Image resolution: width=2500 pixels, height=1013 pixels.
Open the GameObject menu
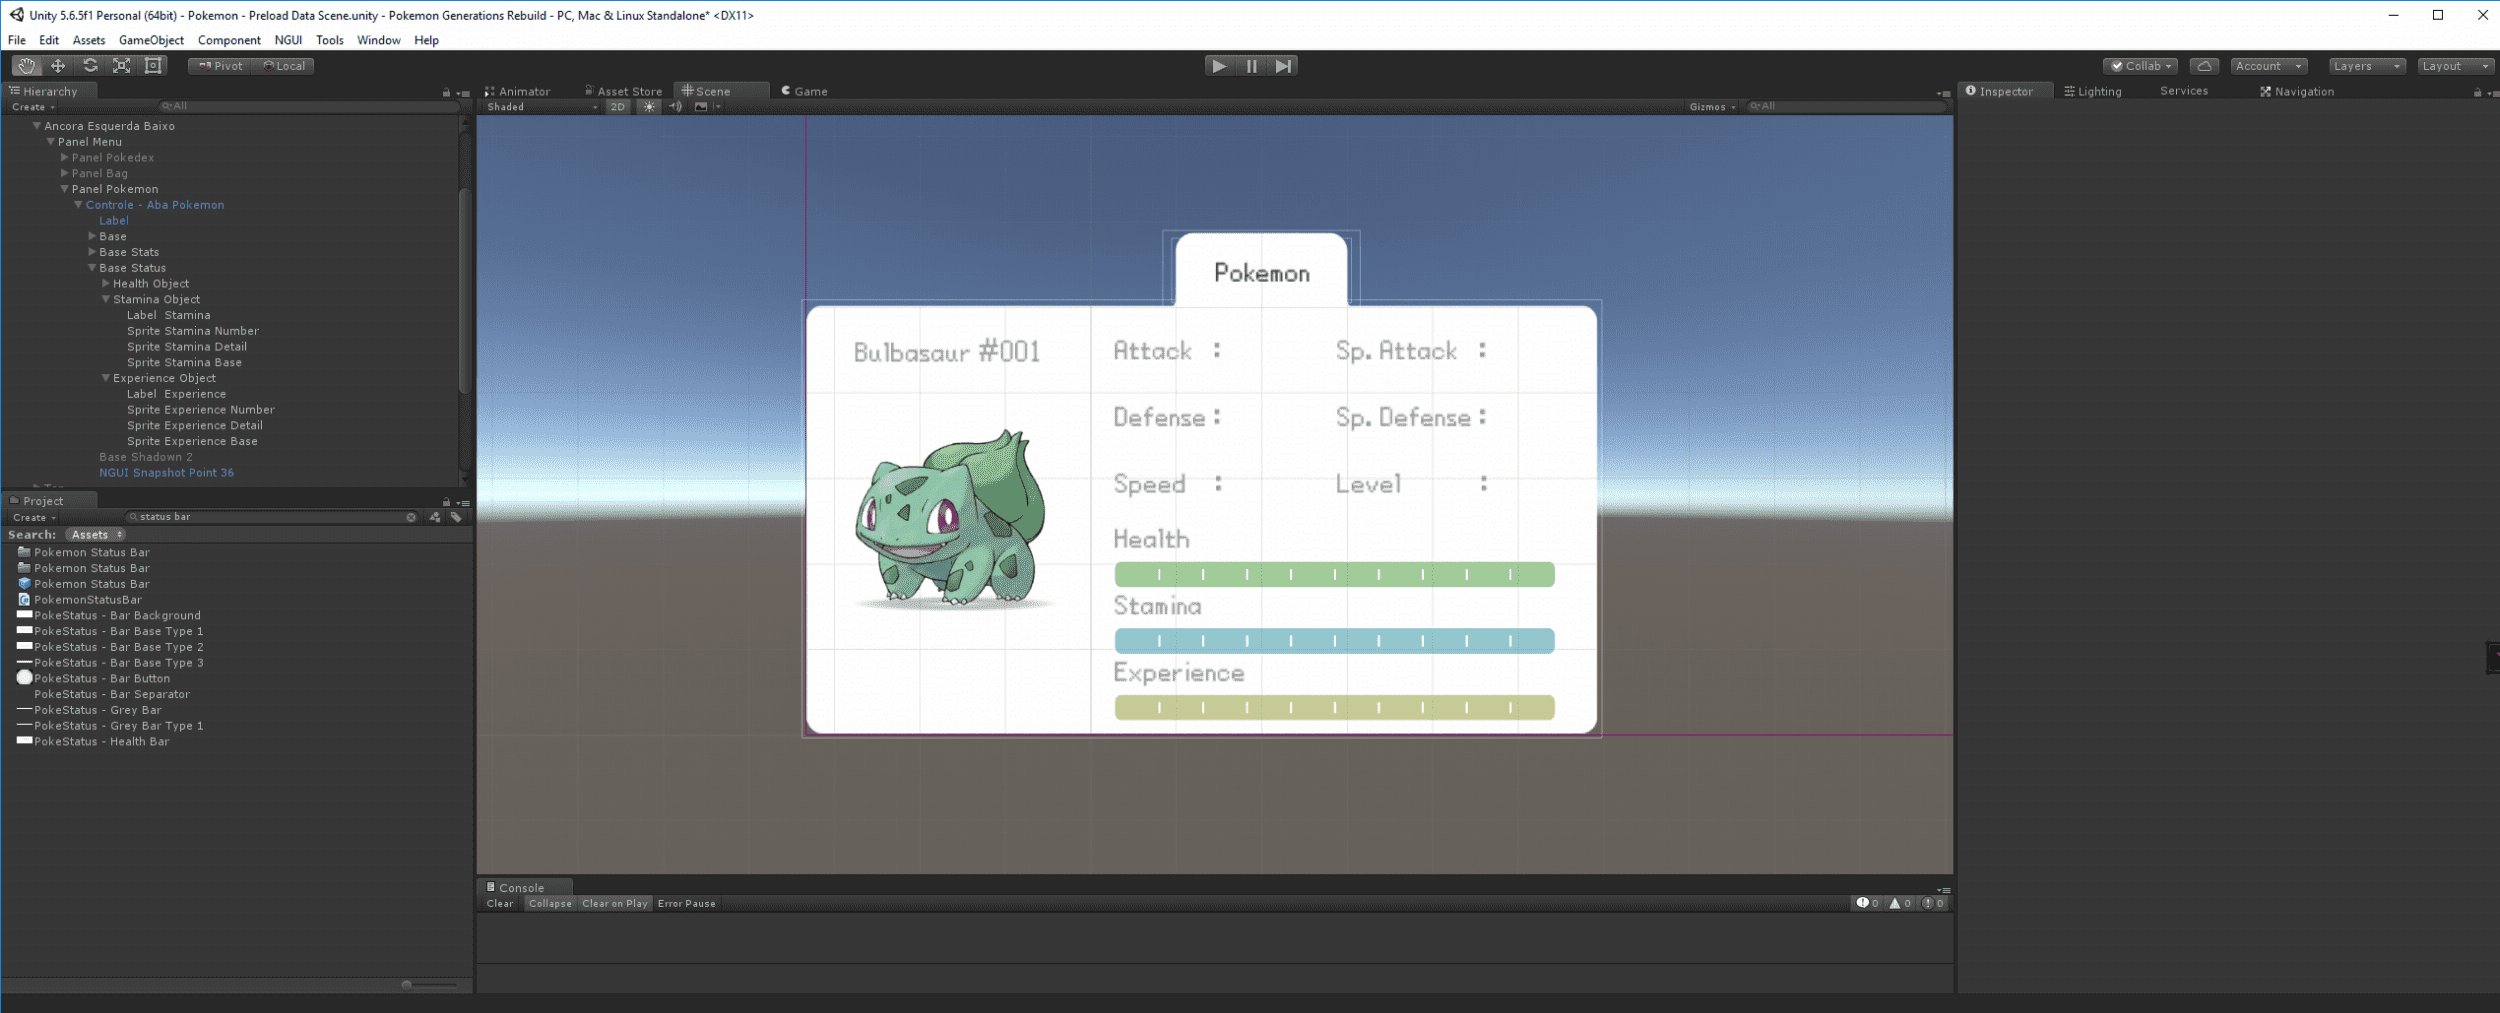click(151, 40)
